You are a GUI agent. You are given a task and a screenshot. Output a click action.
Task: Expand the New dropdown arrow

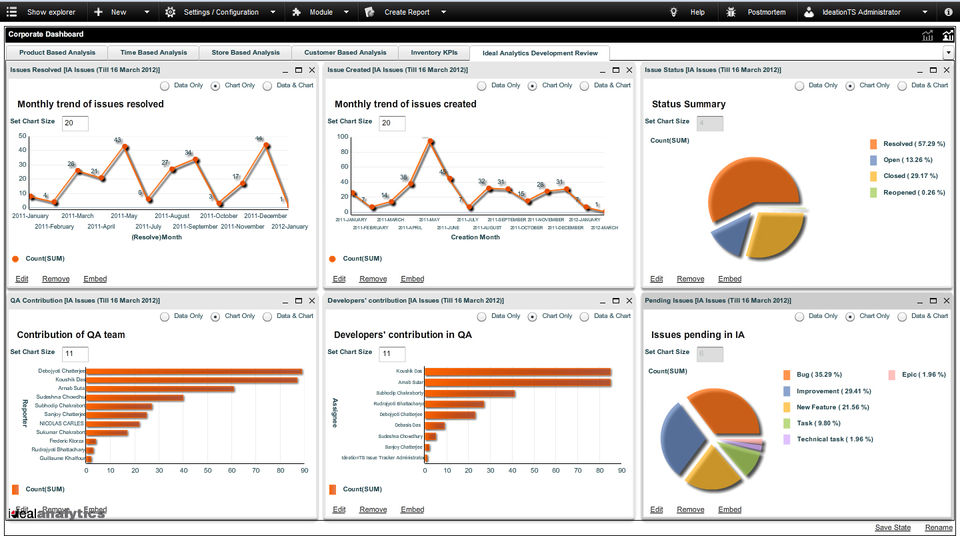[x=146, y=12]
